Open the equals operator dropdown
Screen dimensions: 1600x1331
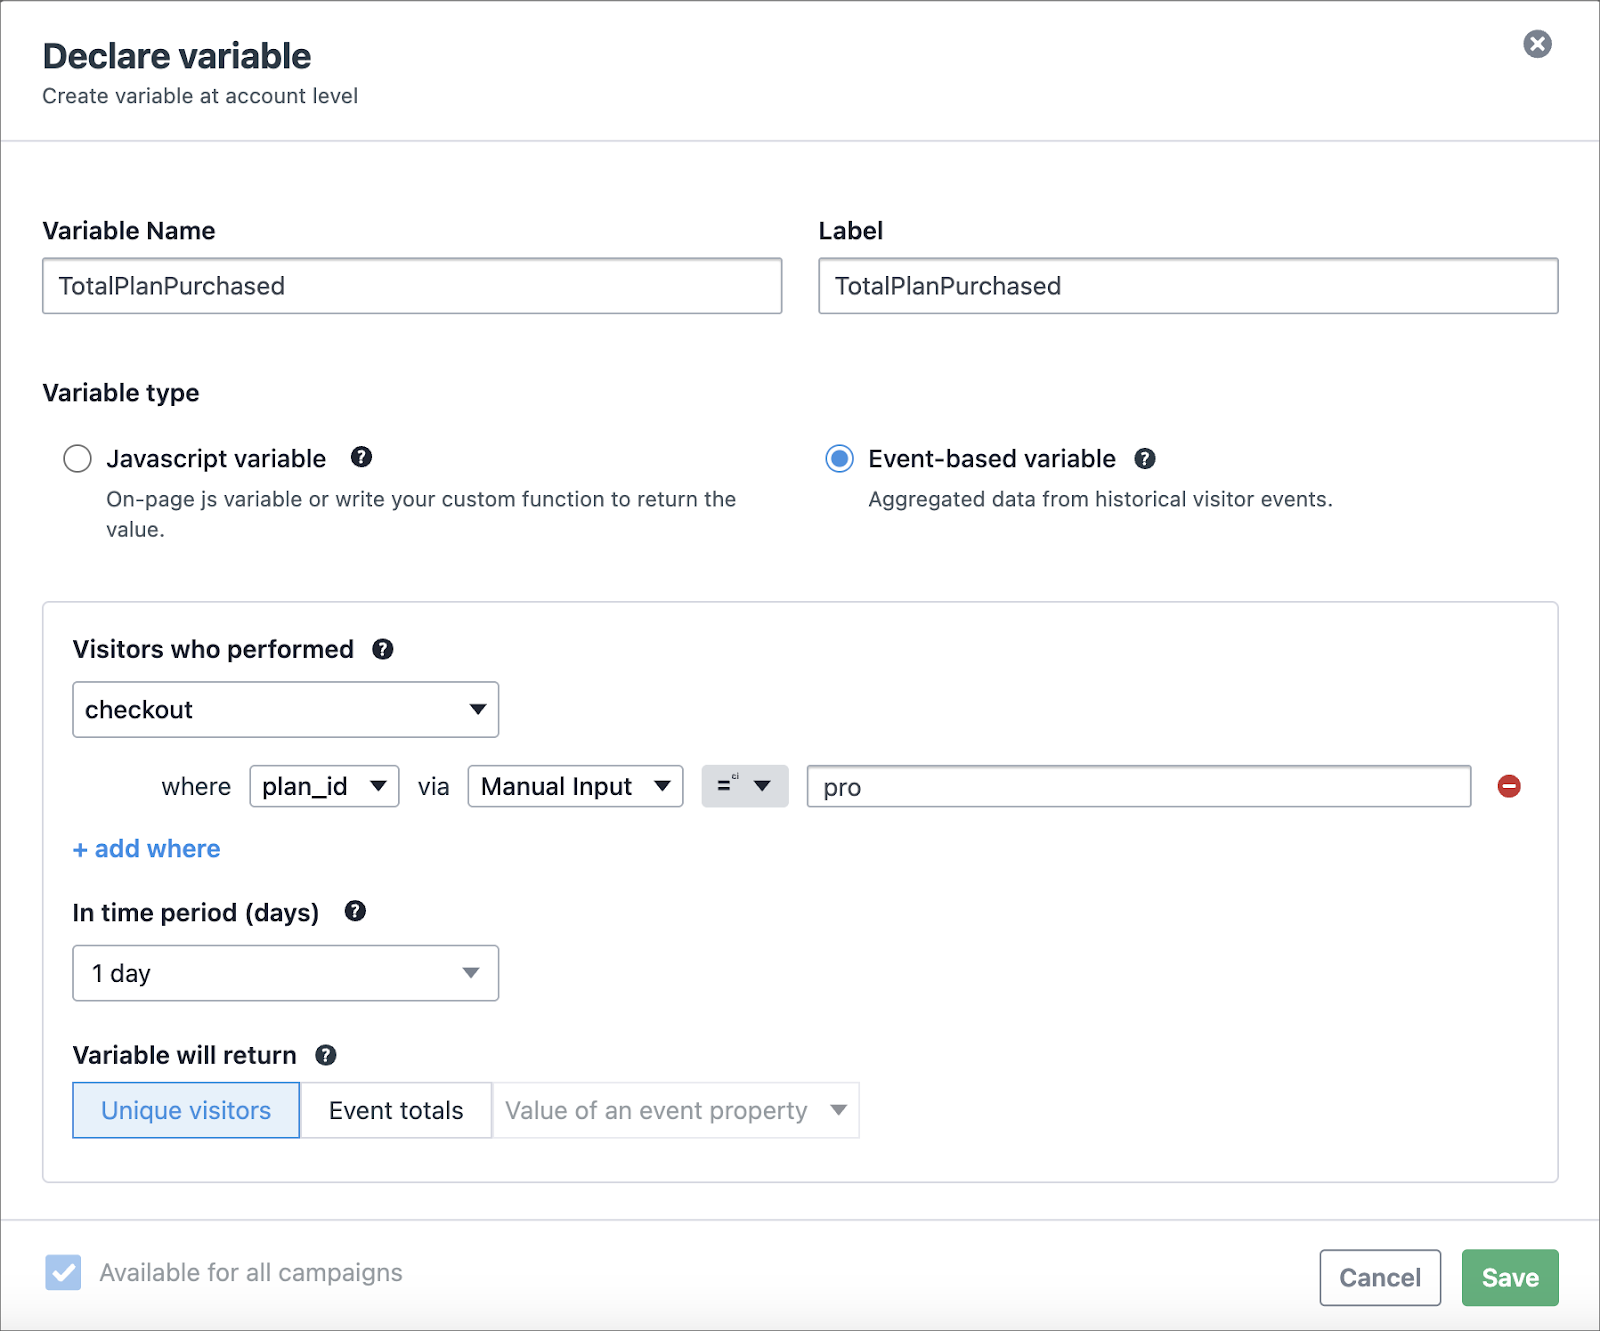(745, 786)
